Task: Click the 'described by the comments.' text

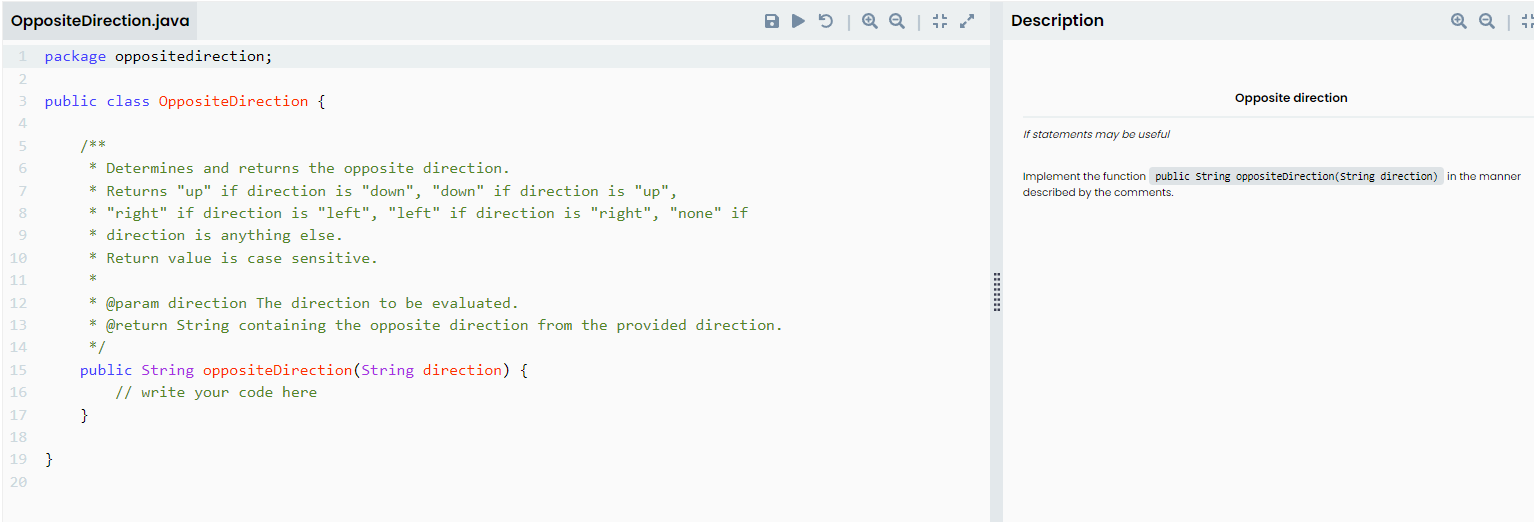Action: click(x=1098, y=192)
